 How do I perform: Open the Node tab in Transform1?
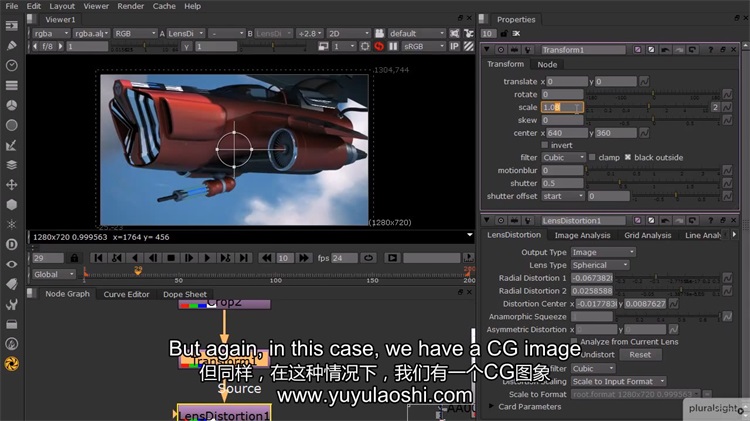click(x=547, y=65)
